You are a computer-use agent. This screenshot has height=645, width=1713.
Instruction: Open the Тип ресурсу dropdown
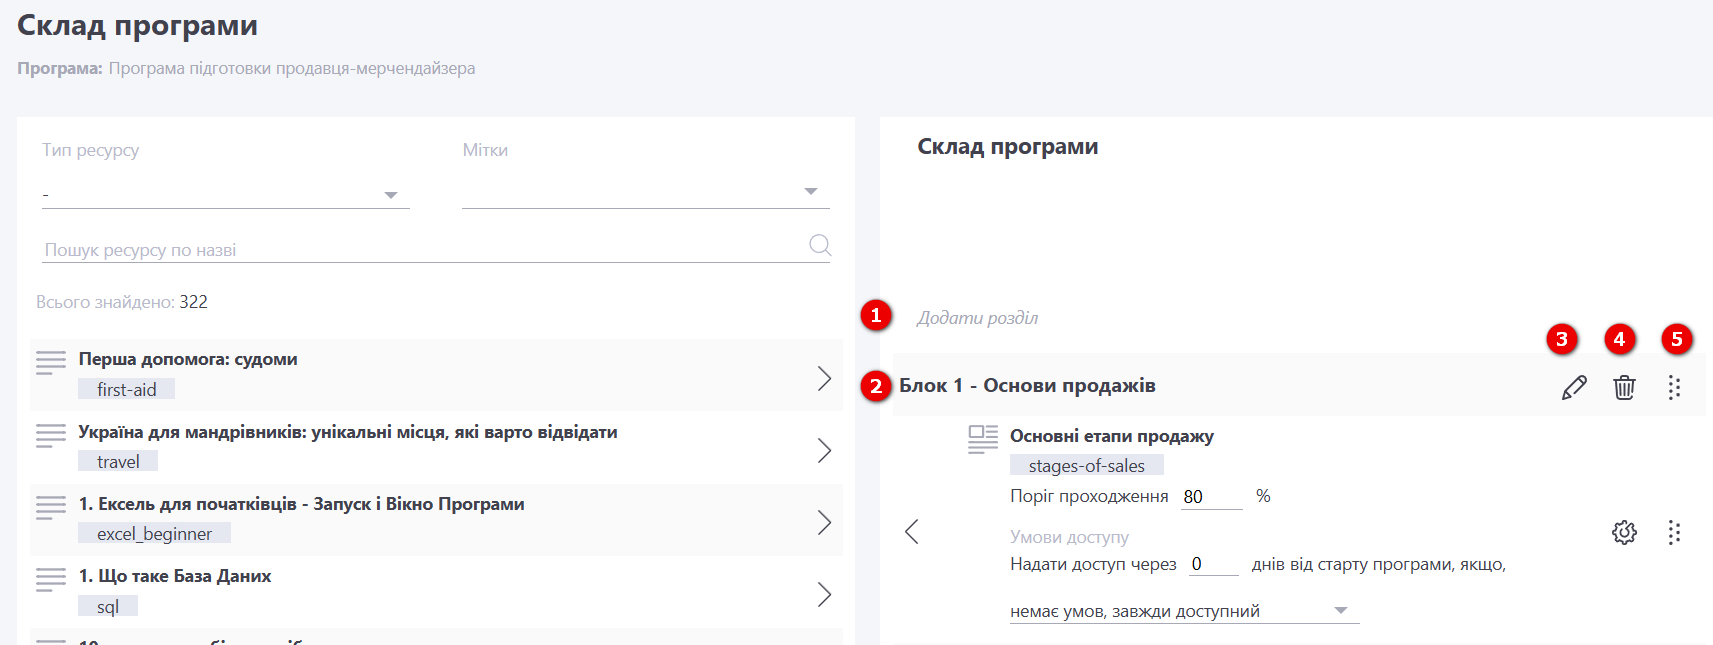tap(226, 195)
